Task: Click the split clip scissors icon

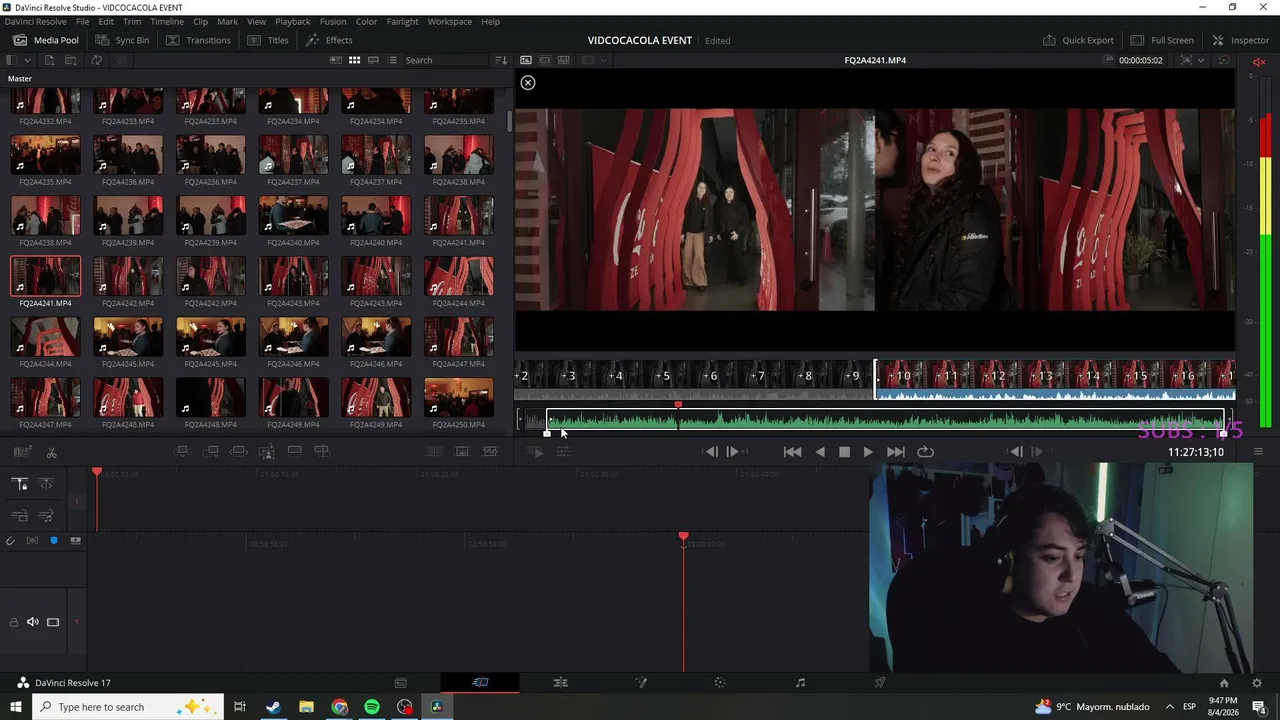Action: (52, 452)
